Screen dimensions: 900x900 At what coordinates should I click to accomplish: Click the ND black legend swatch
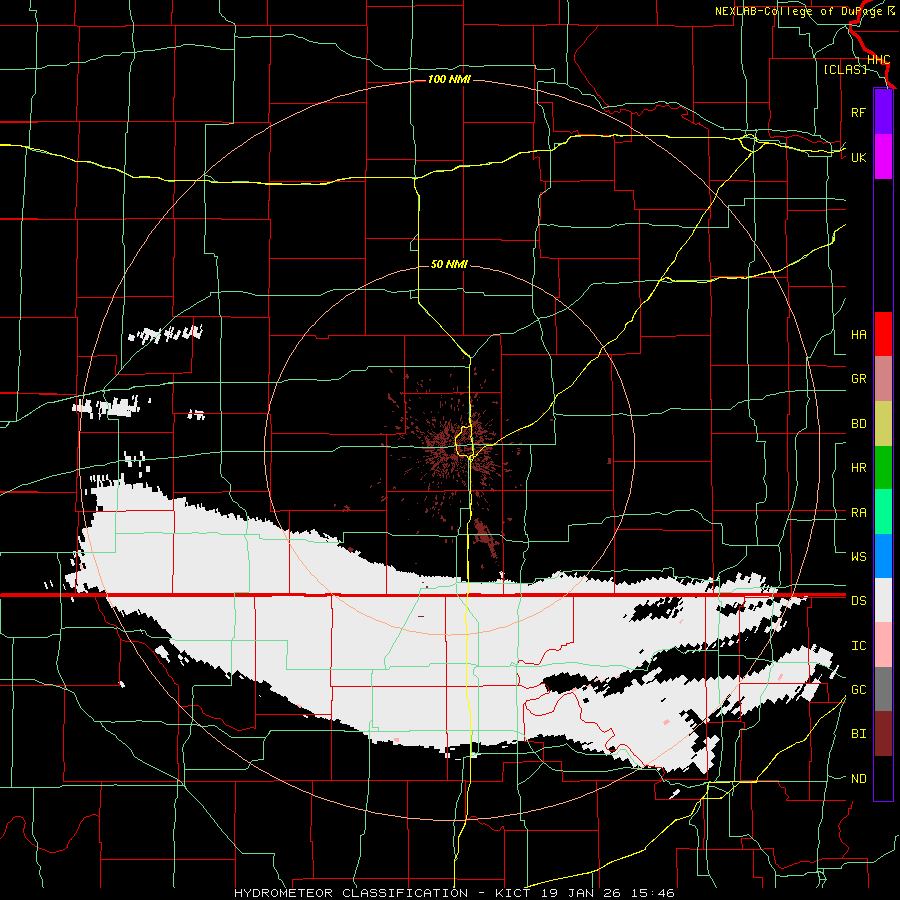pyautogui.click(x=883, y=778)
